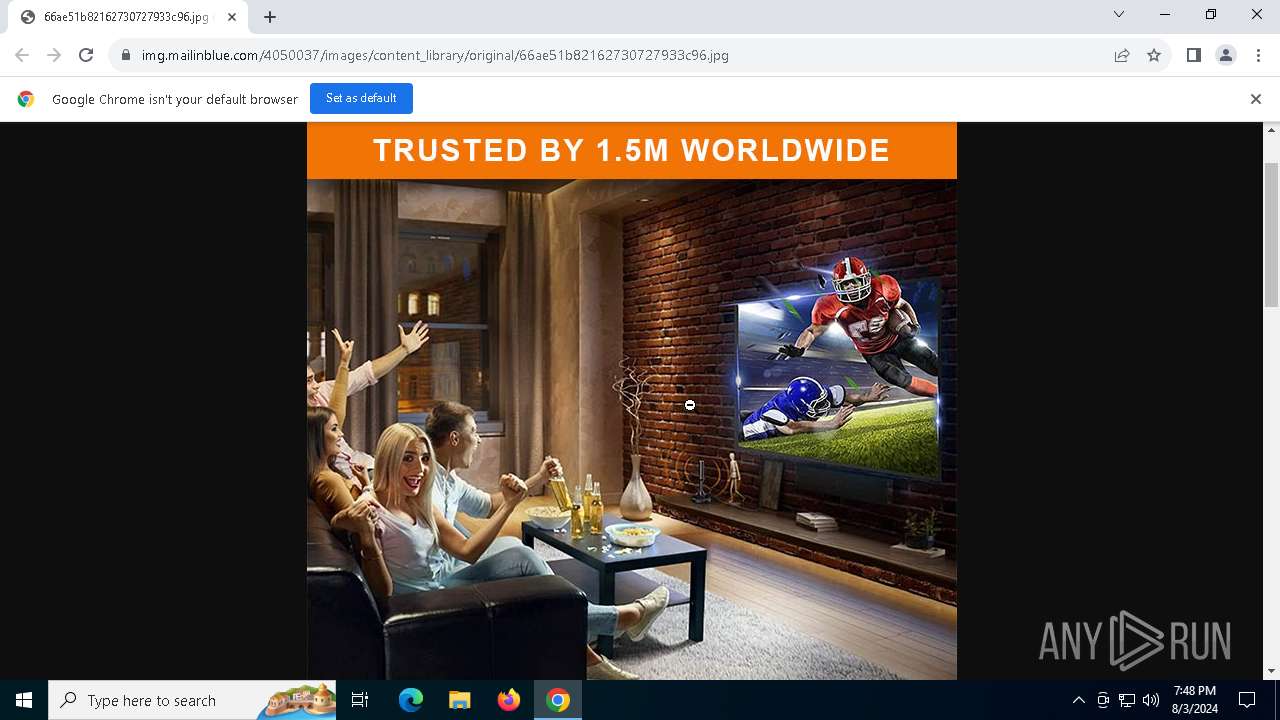Viewport: 1280px width, 720px height.
Task: Open a new tab with the plus button
Action: (x=270, y=17)
